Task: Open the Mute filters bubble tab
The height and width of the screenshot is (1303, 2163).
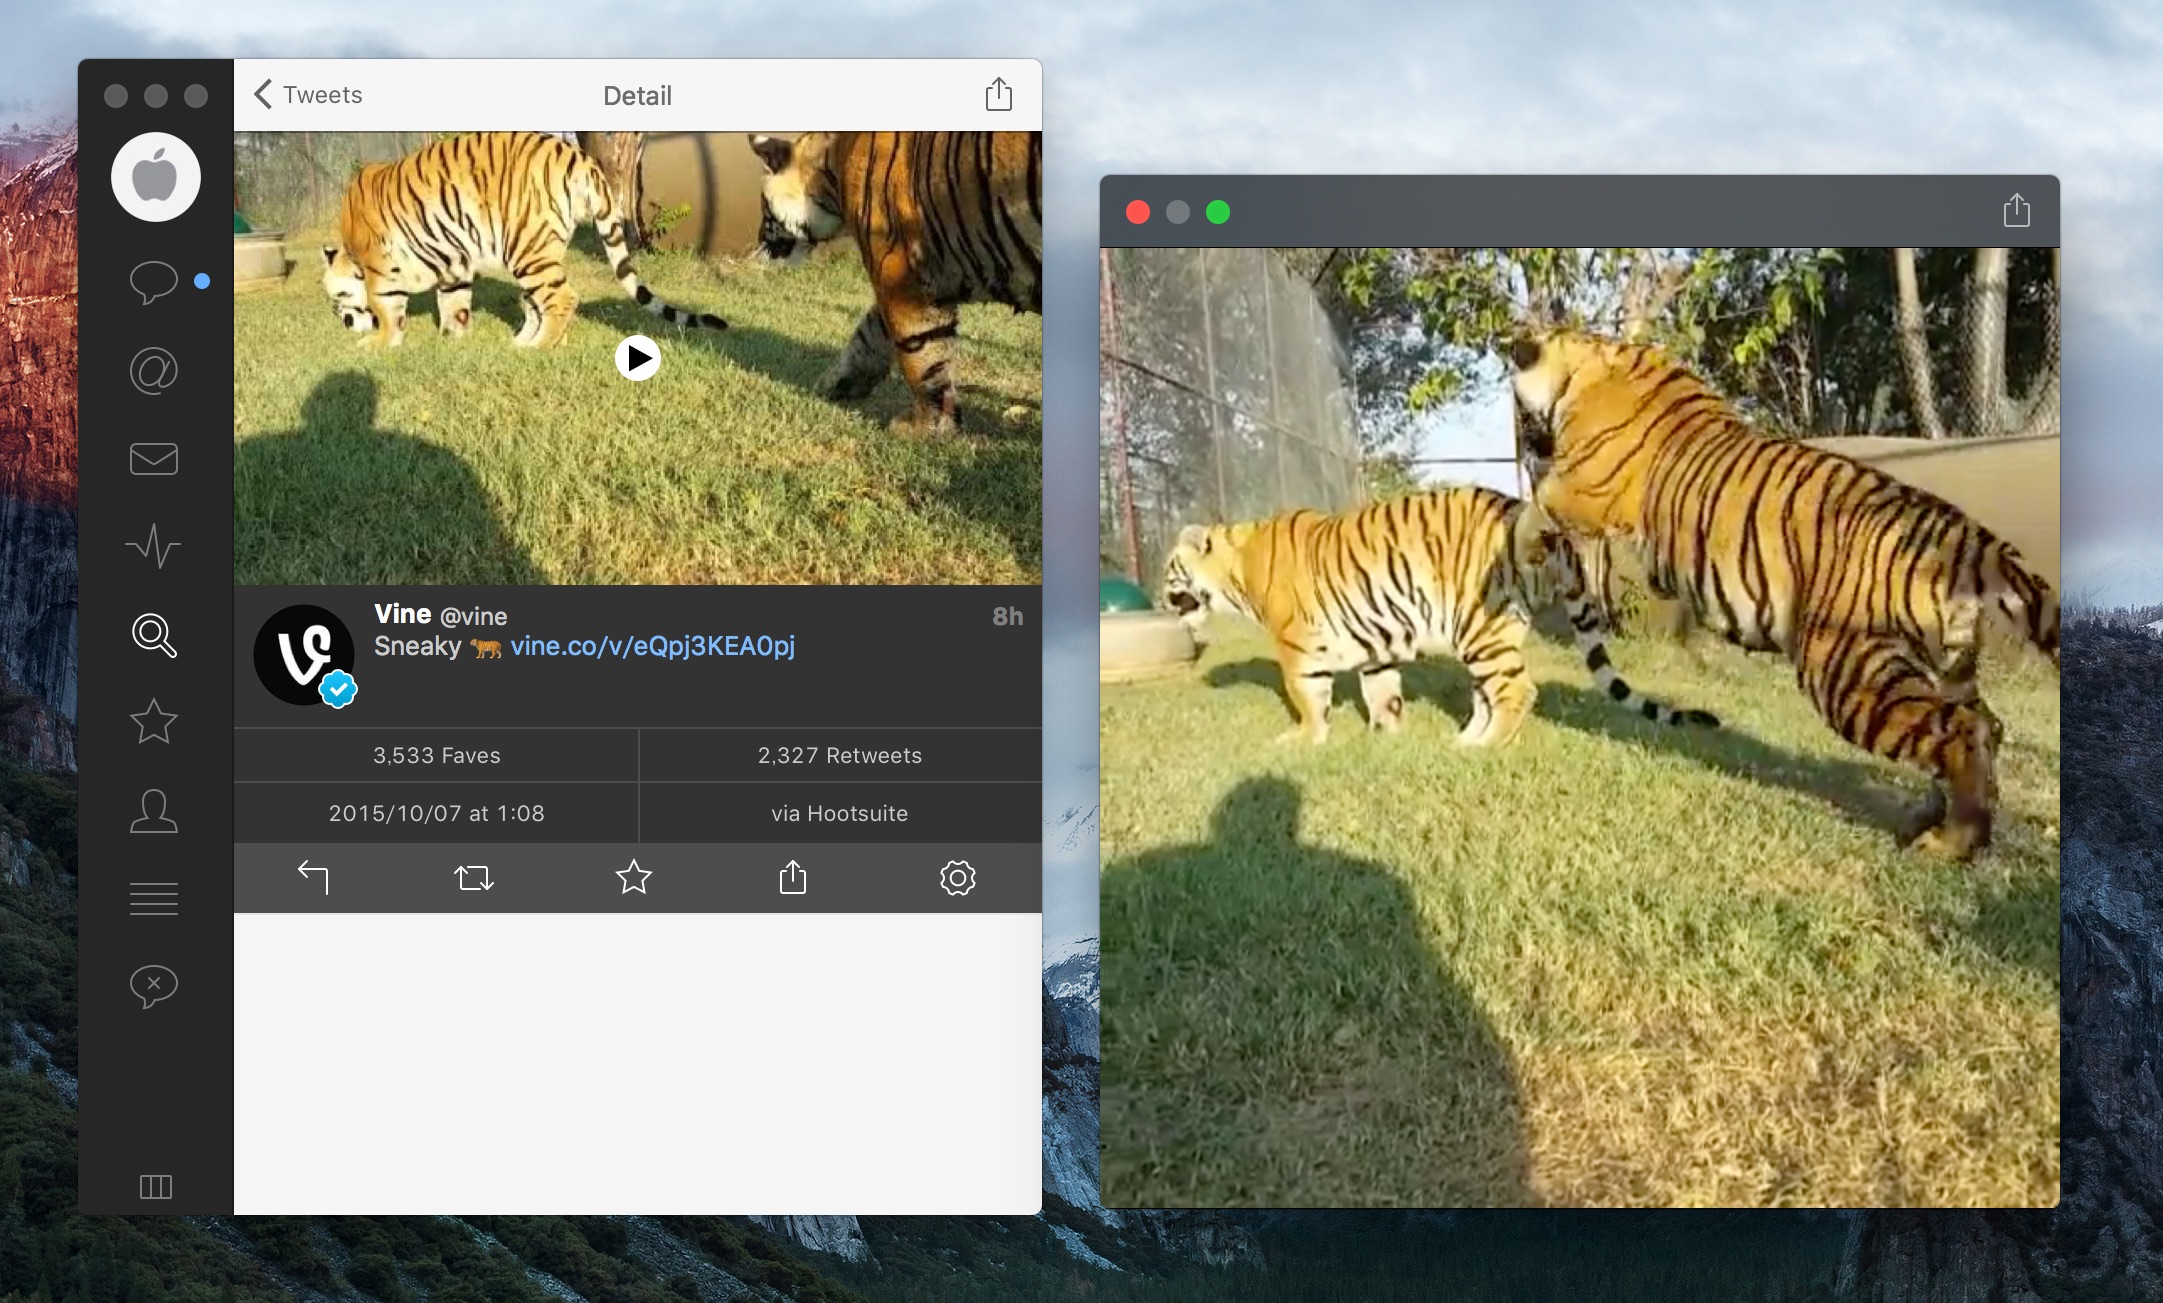Action: [x=153, y=986]
